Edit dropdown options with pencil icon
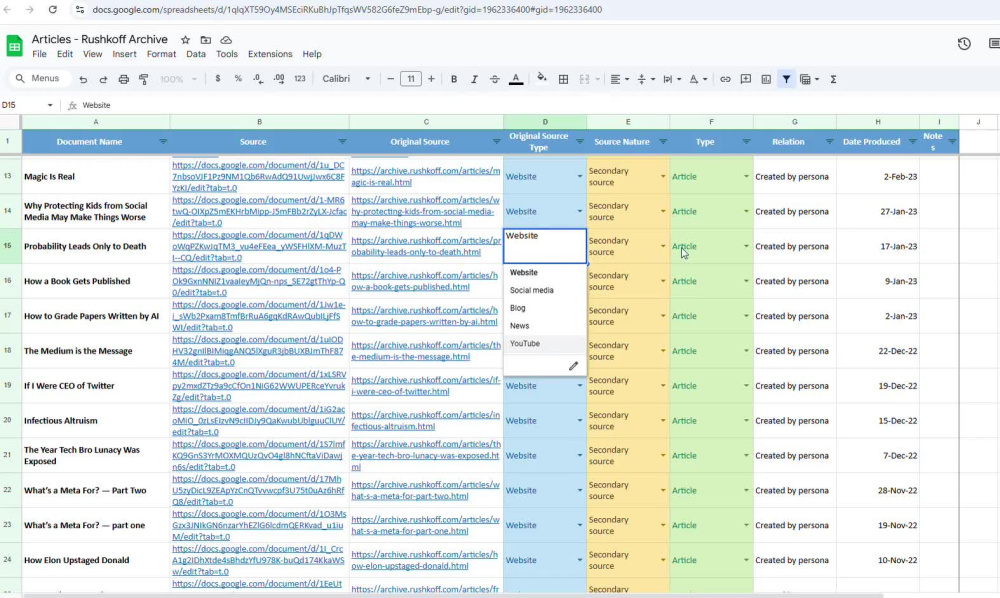The height and width of the screenshot is (598, 1000). coord(573,366)
